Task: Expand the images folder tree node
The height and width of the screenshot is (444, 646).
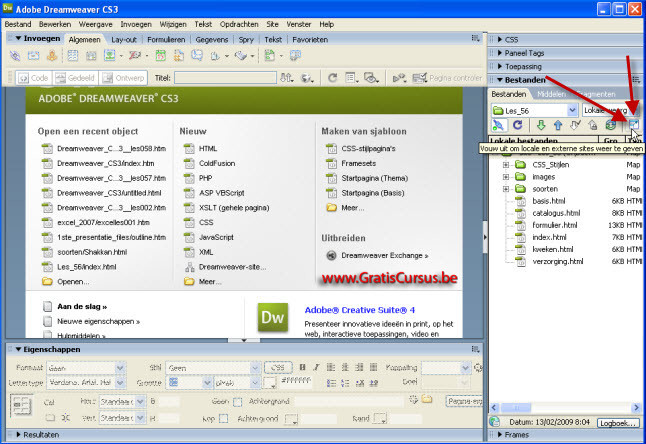Action: click(506, 177)
